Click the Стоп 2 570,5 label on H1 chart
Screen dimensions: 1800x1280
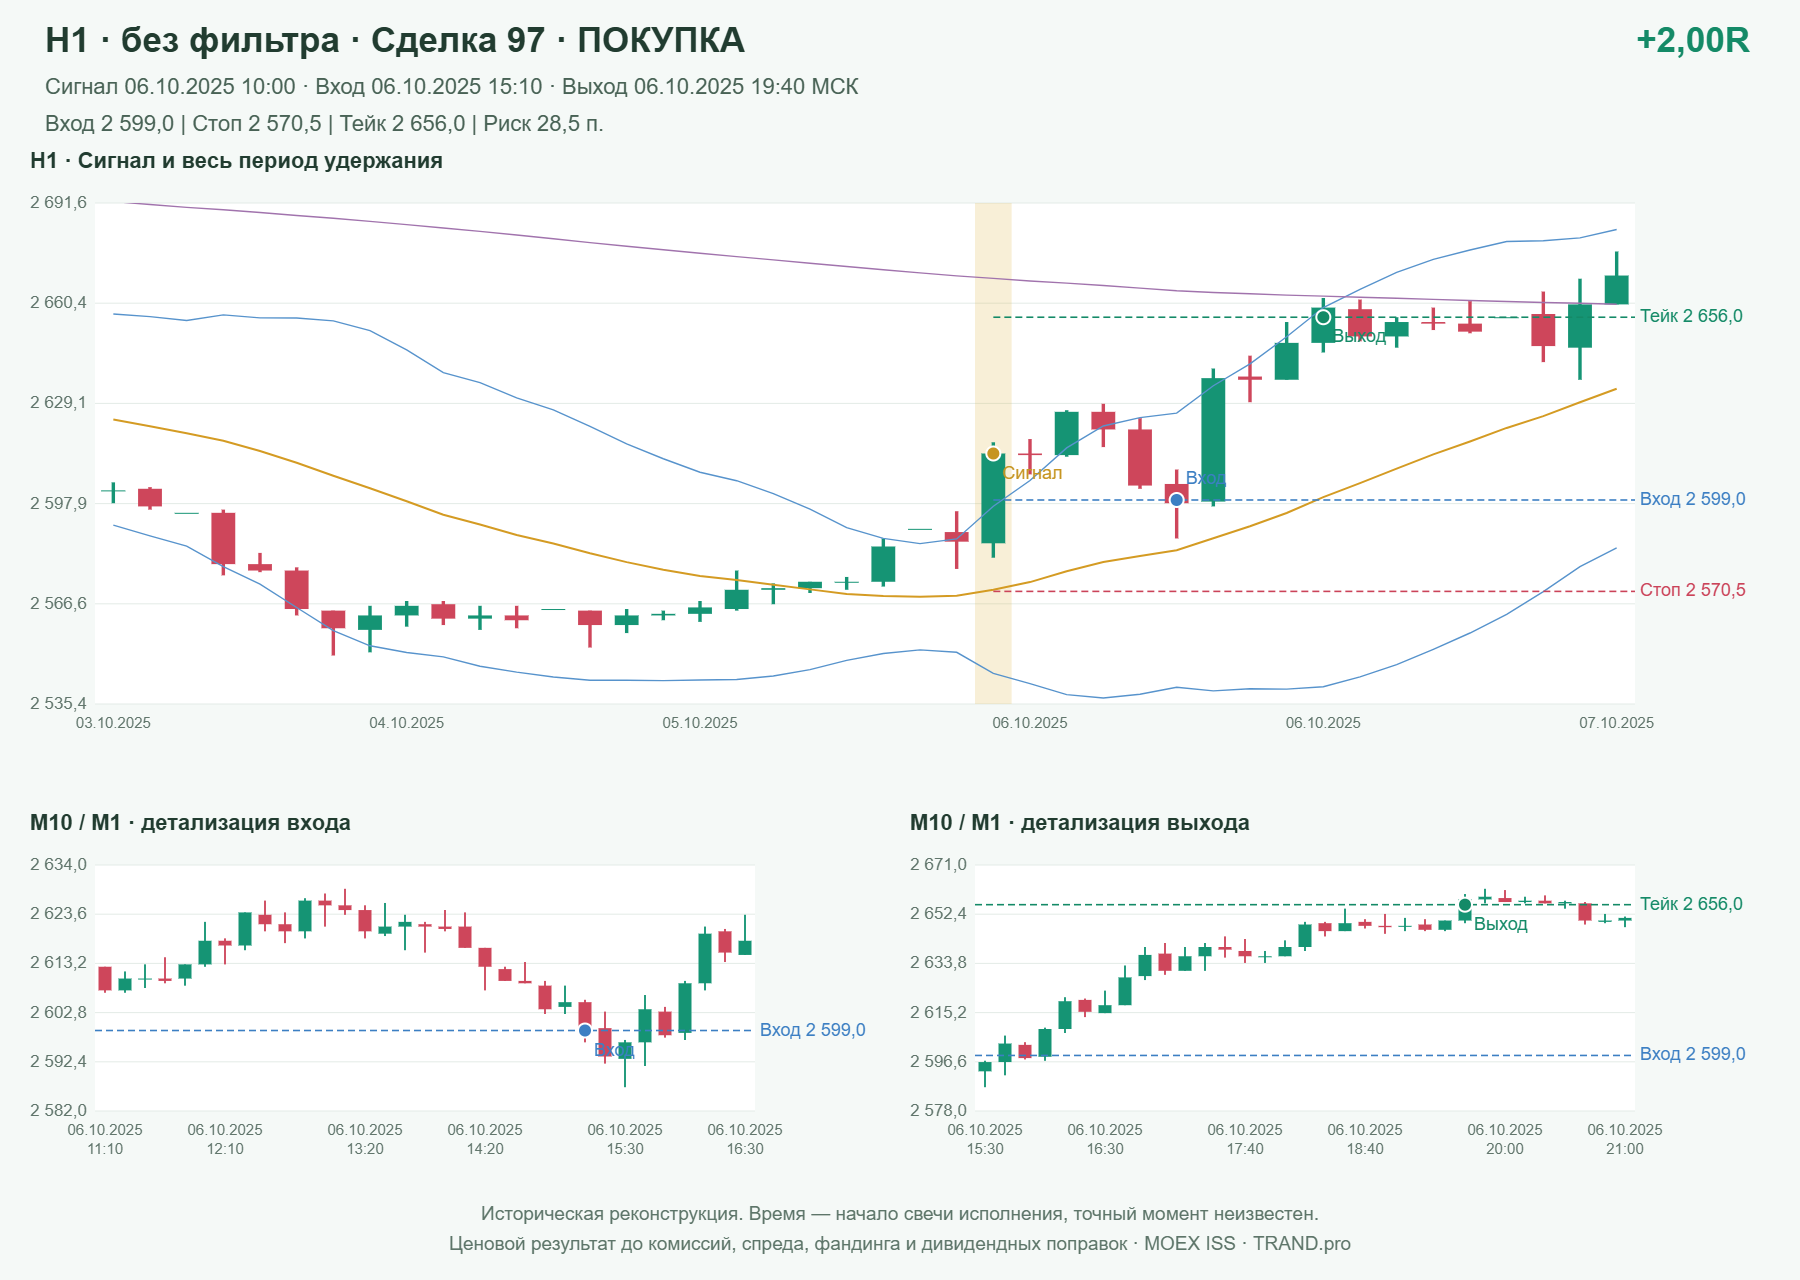(1692, 590)
